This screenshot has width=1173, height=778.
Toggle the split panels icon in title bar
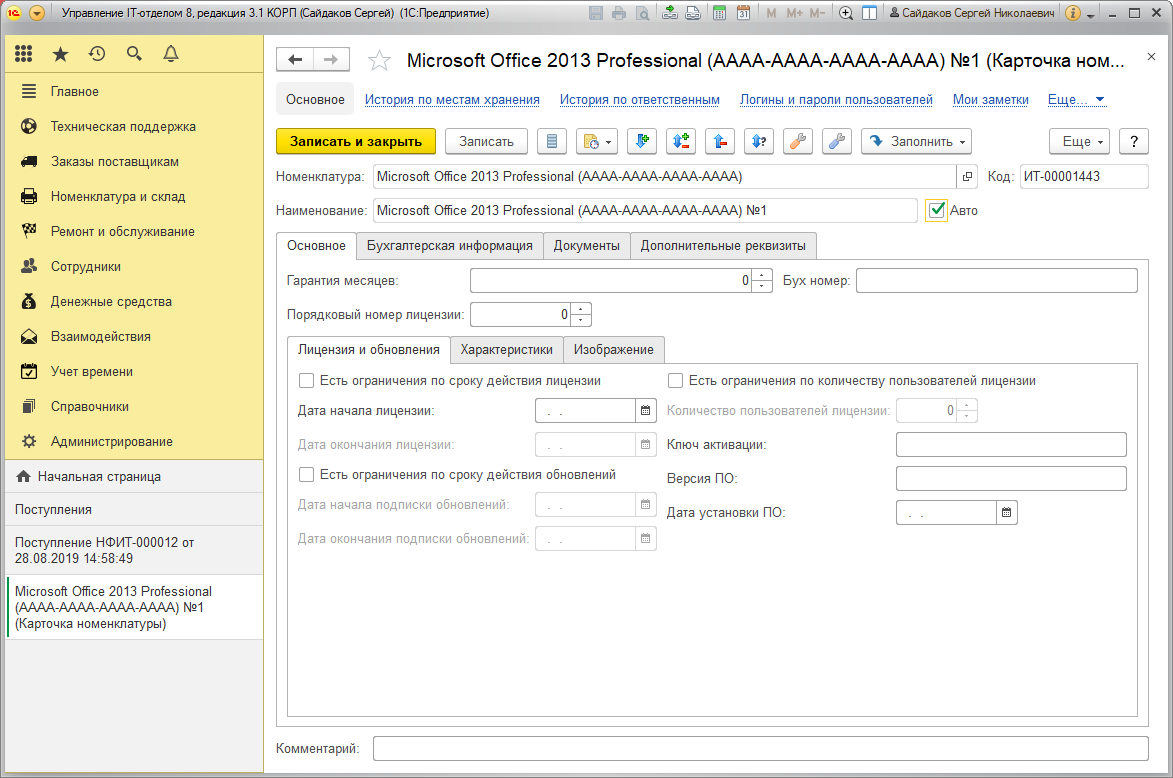pos(869,13)
